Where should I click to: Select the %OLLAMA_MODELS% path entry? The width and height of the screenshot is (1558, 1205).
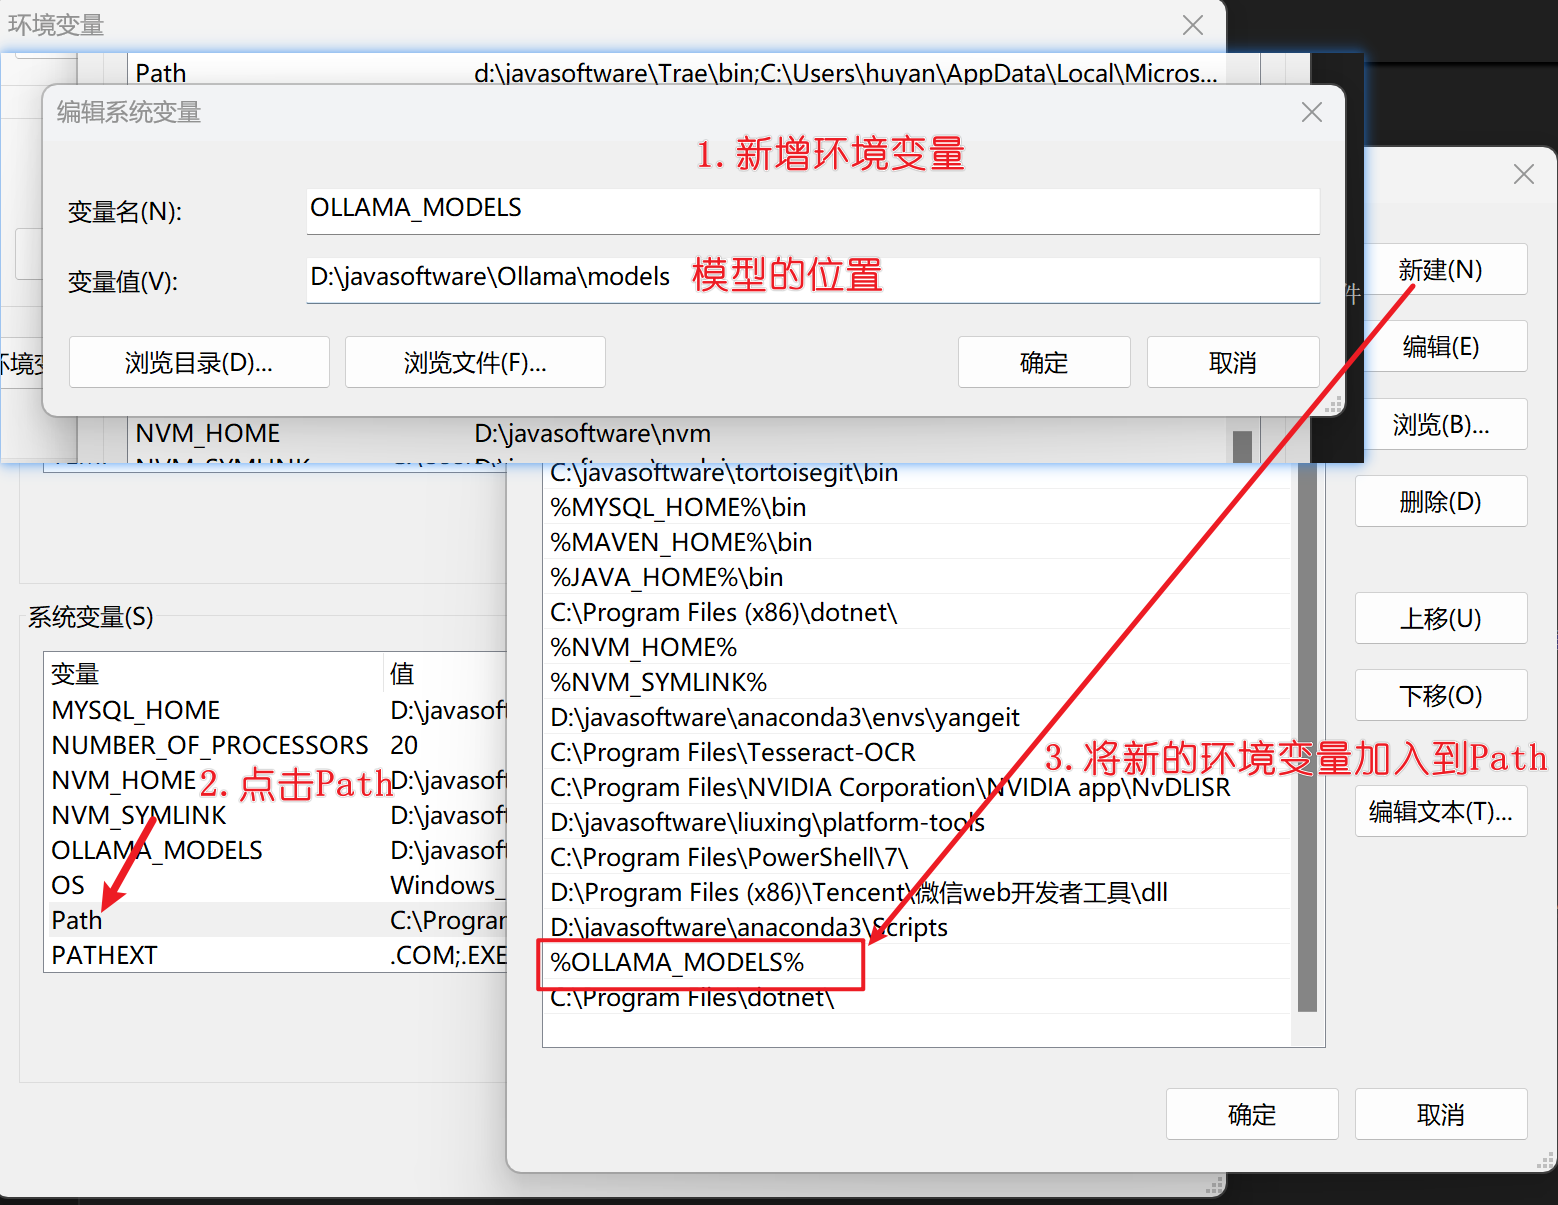[x=917, y=962]
